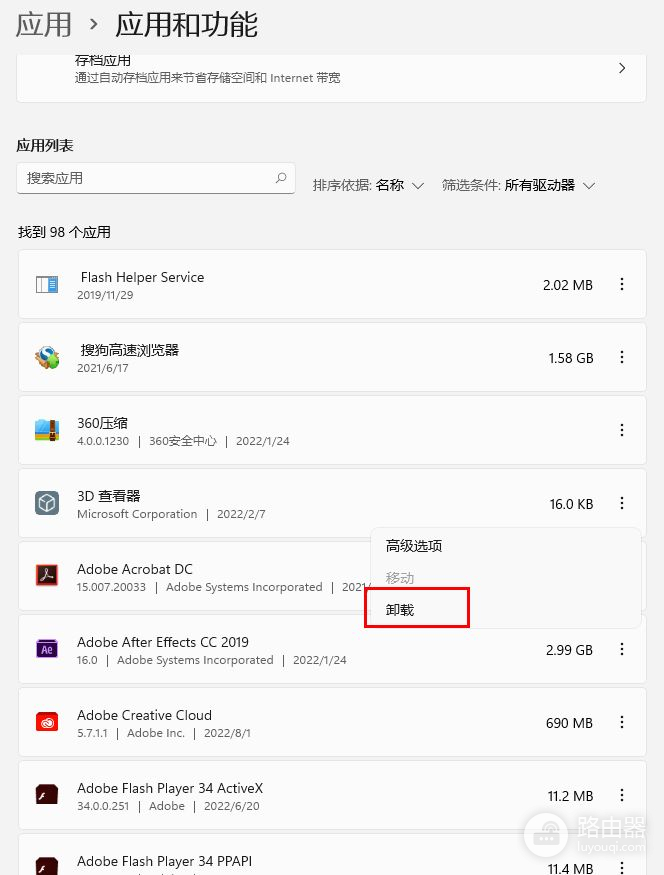Screen dimensions: 664x875
Task: Click the Flash Player 34 ActiveX icon
Action: pyautogui.click(x=47, y=795)
